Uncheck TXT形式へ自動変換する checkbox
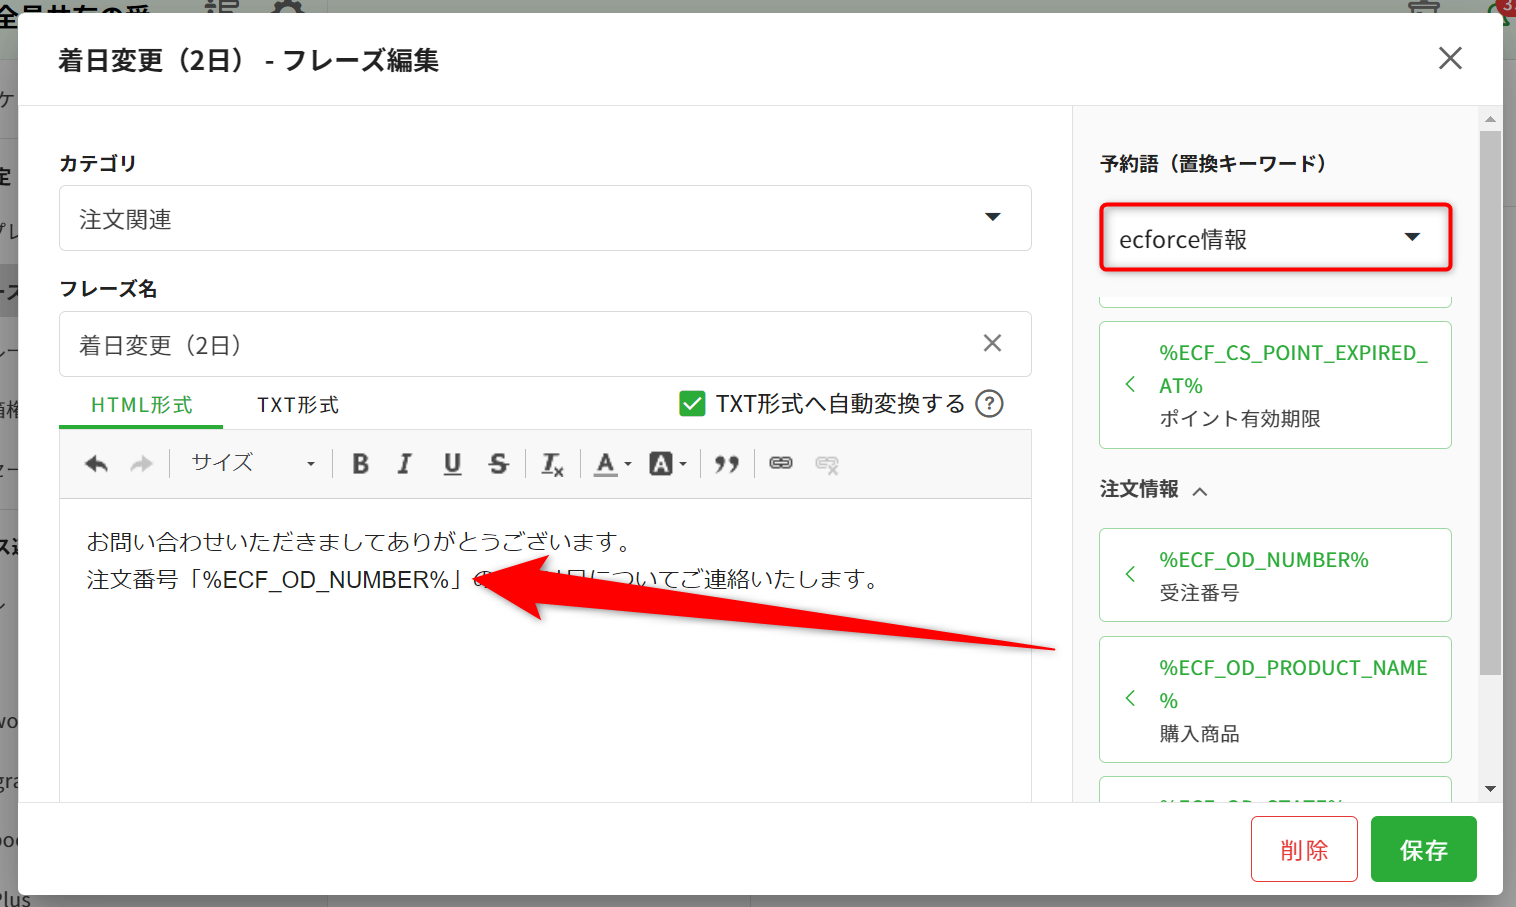1516x907 pixels. coord(692,404)
